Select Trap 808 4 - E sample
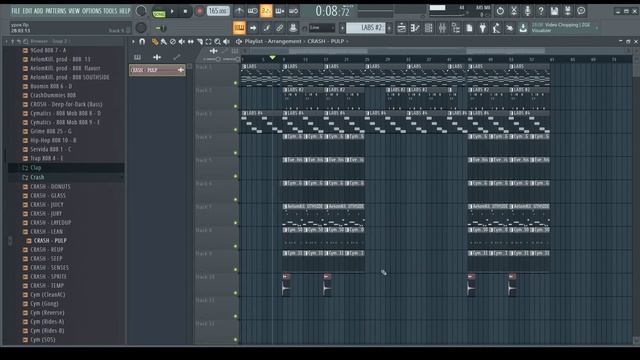Screen dimensions: 640x360 point(47,158)
